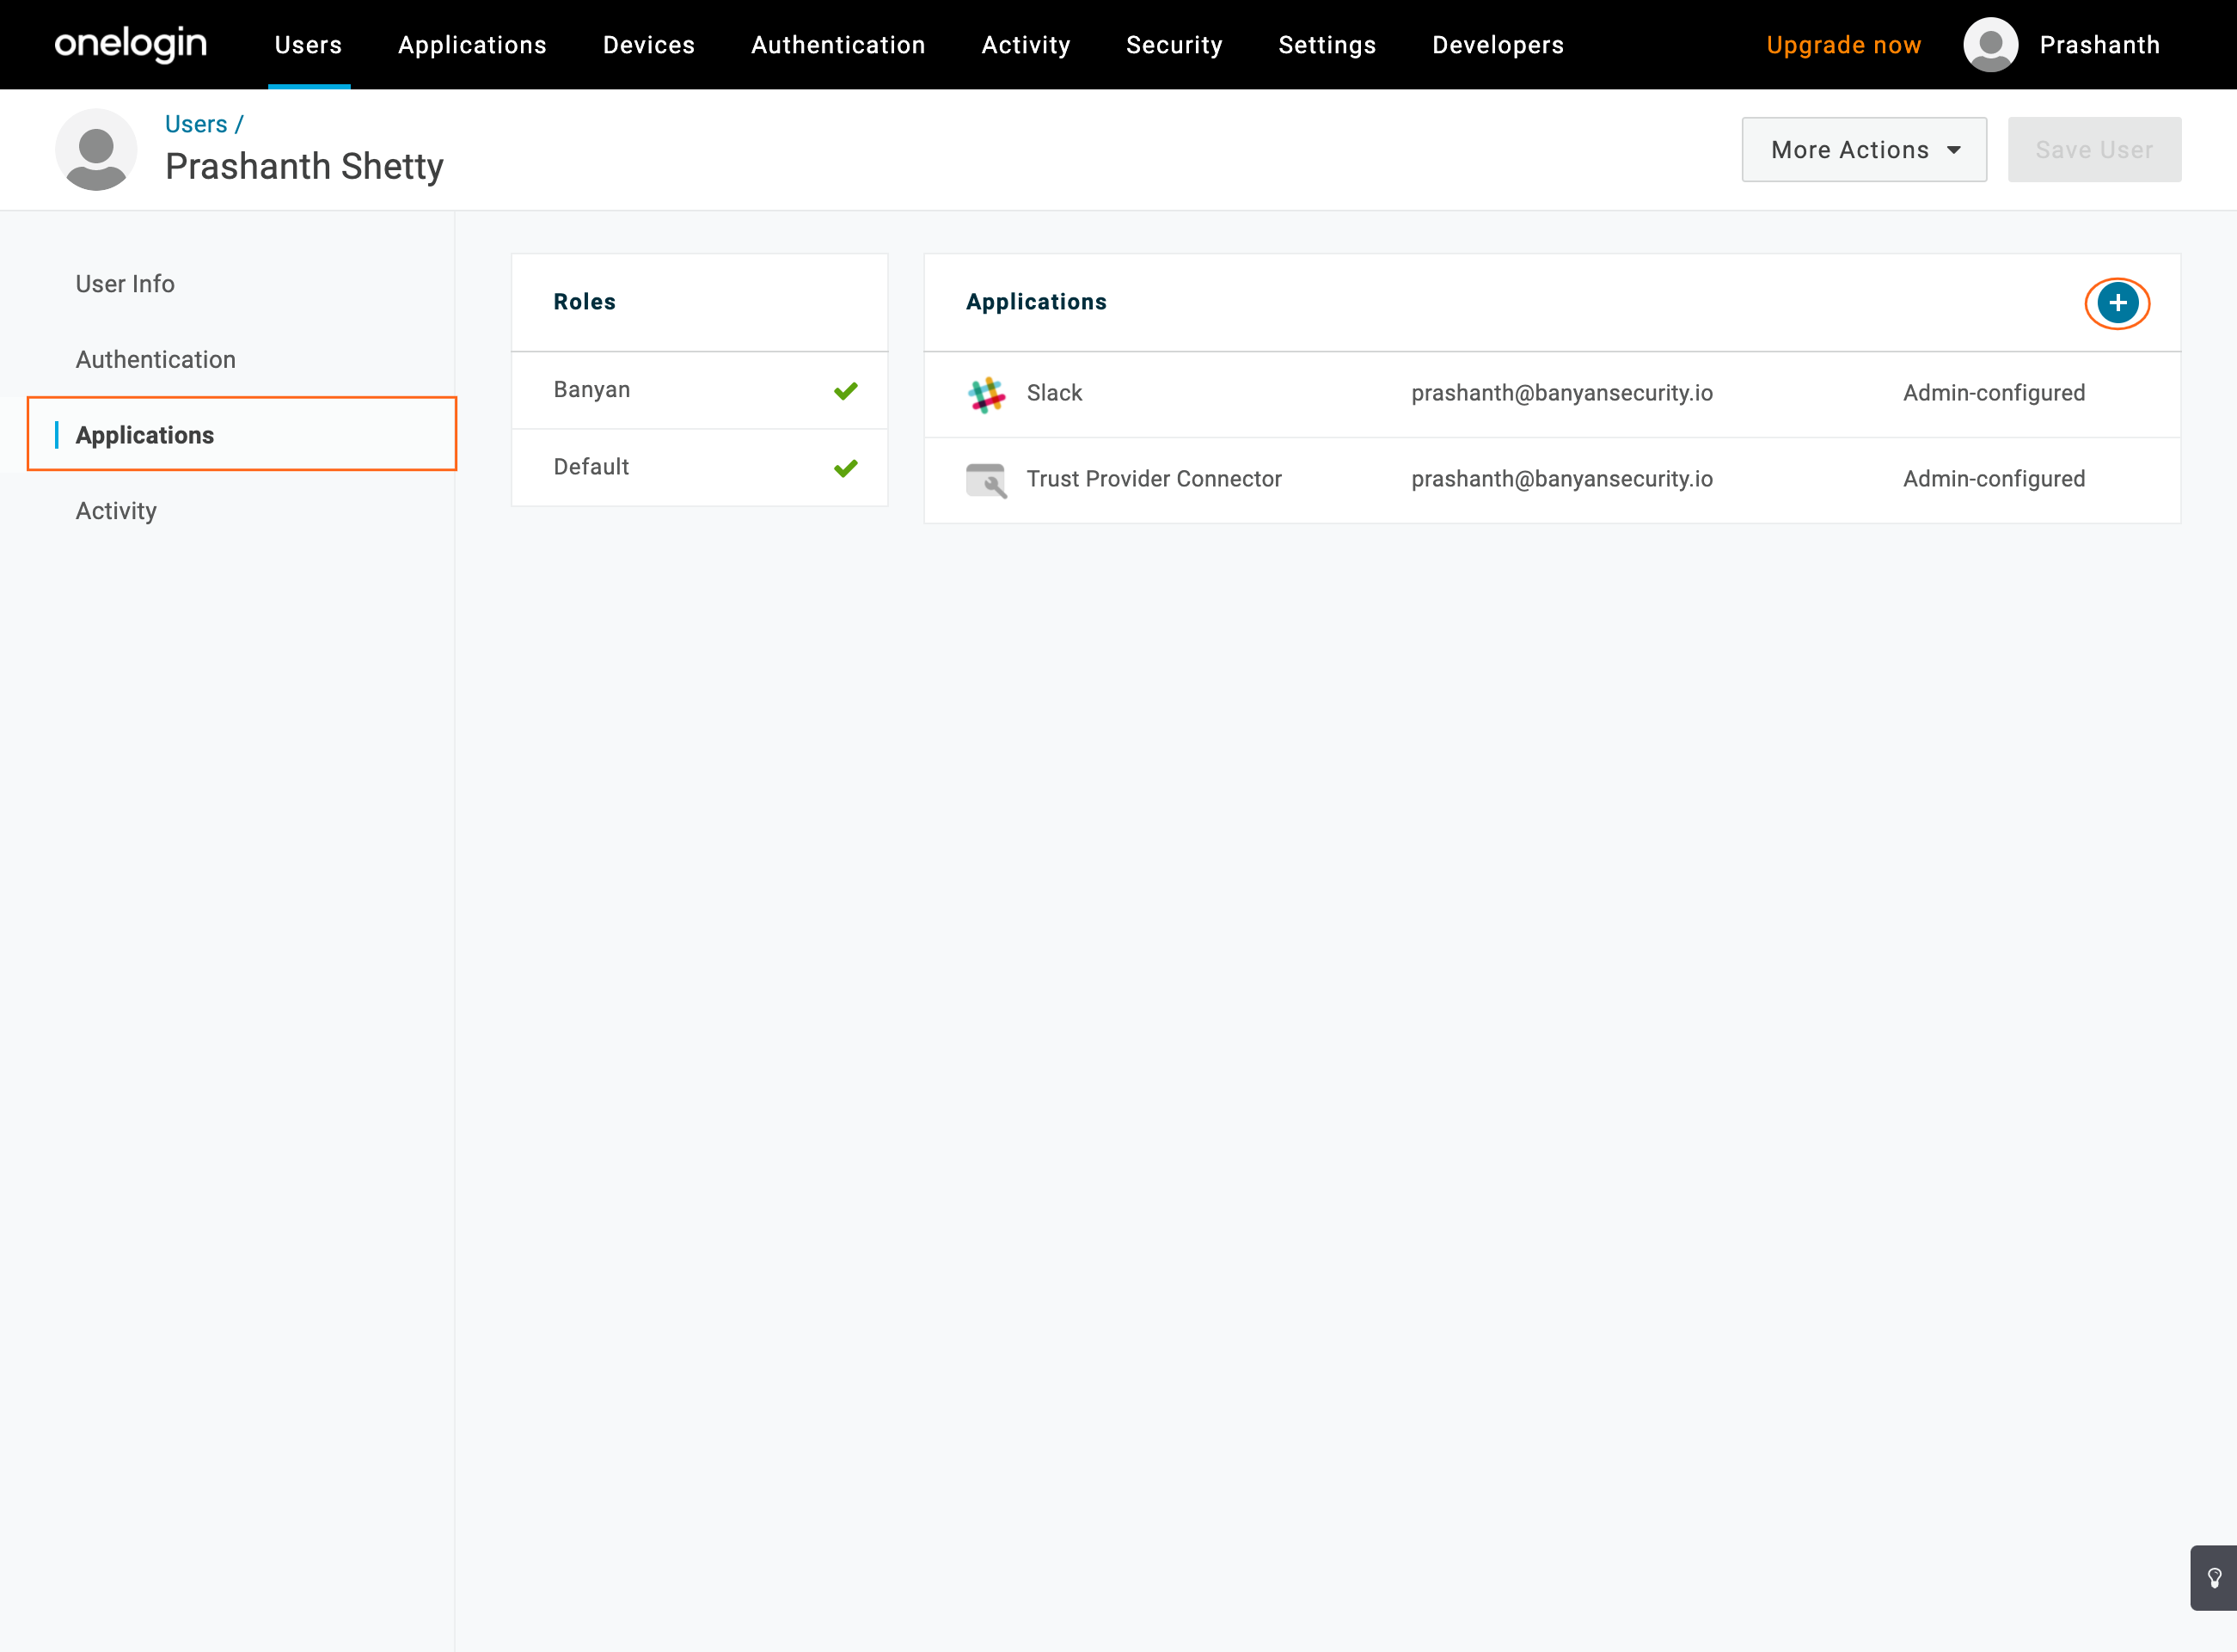Screen dimensions: 2237x1652
Task: Click the Prashanth profile avatar in header
Action: click(x=1990, y=45)
